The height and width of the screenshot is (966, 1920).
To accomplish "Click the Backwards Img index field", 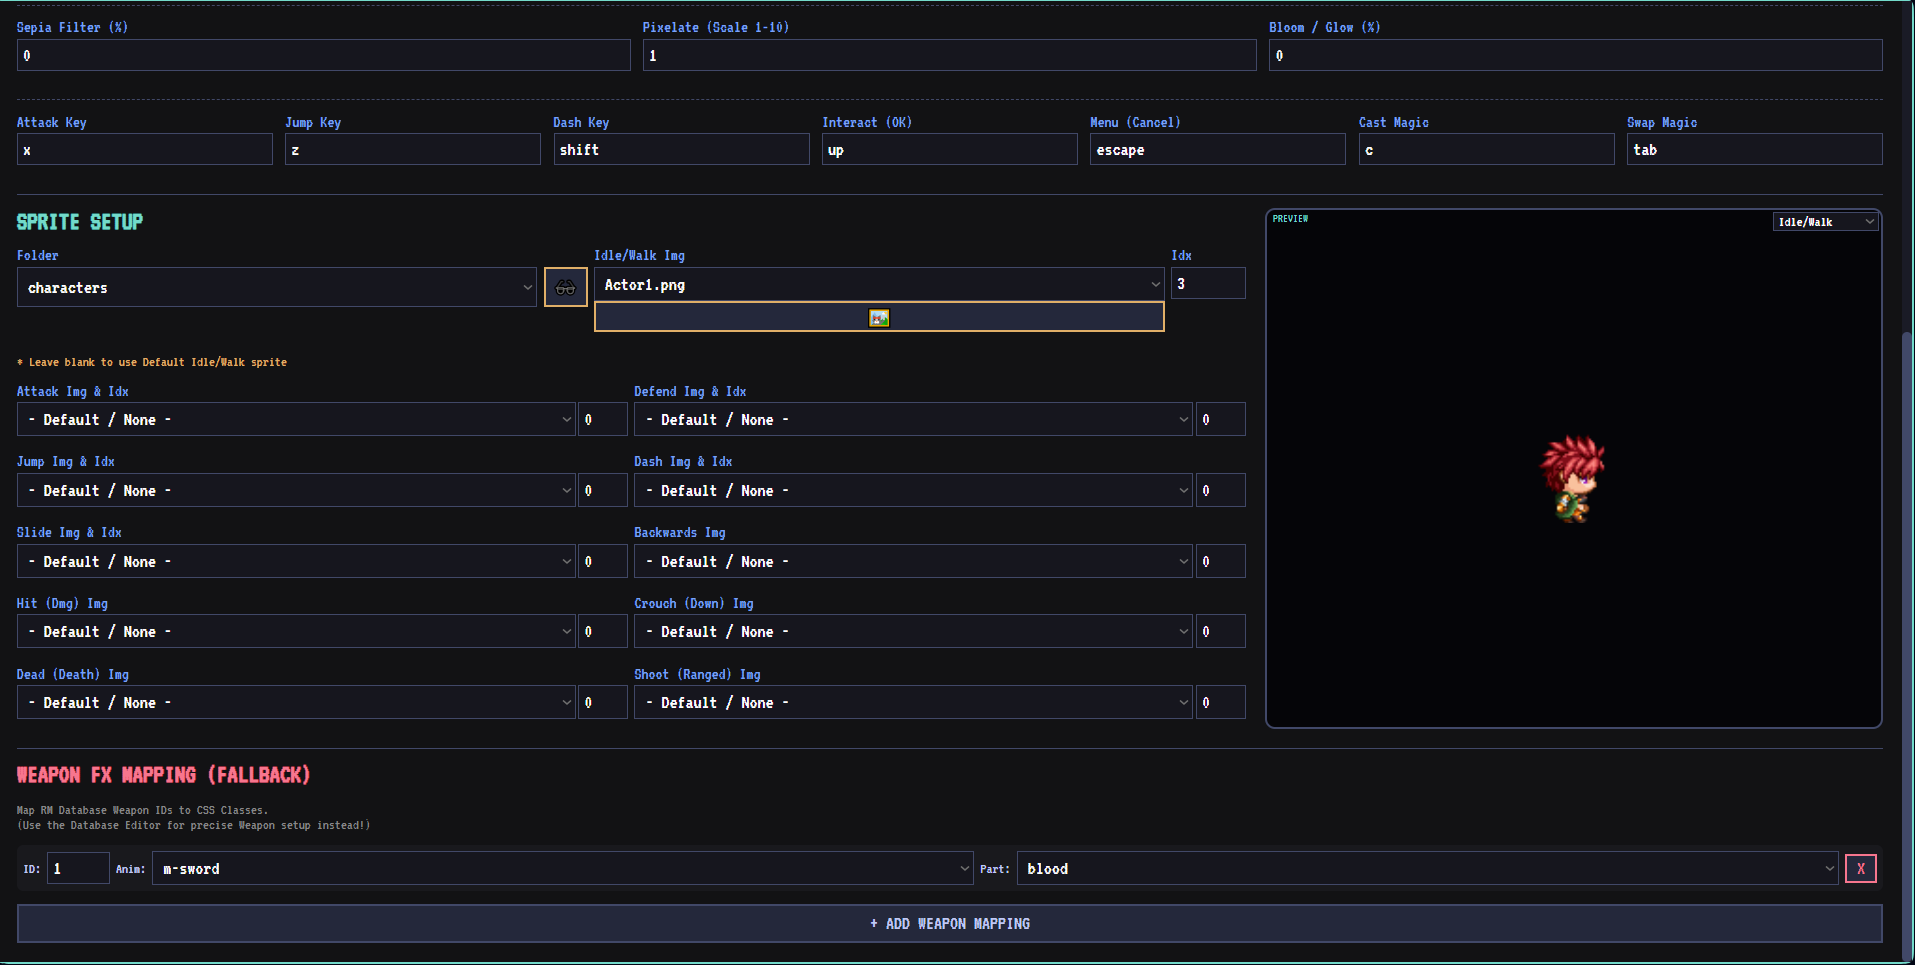I will pos(1221,562).
